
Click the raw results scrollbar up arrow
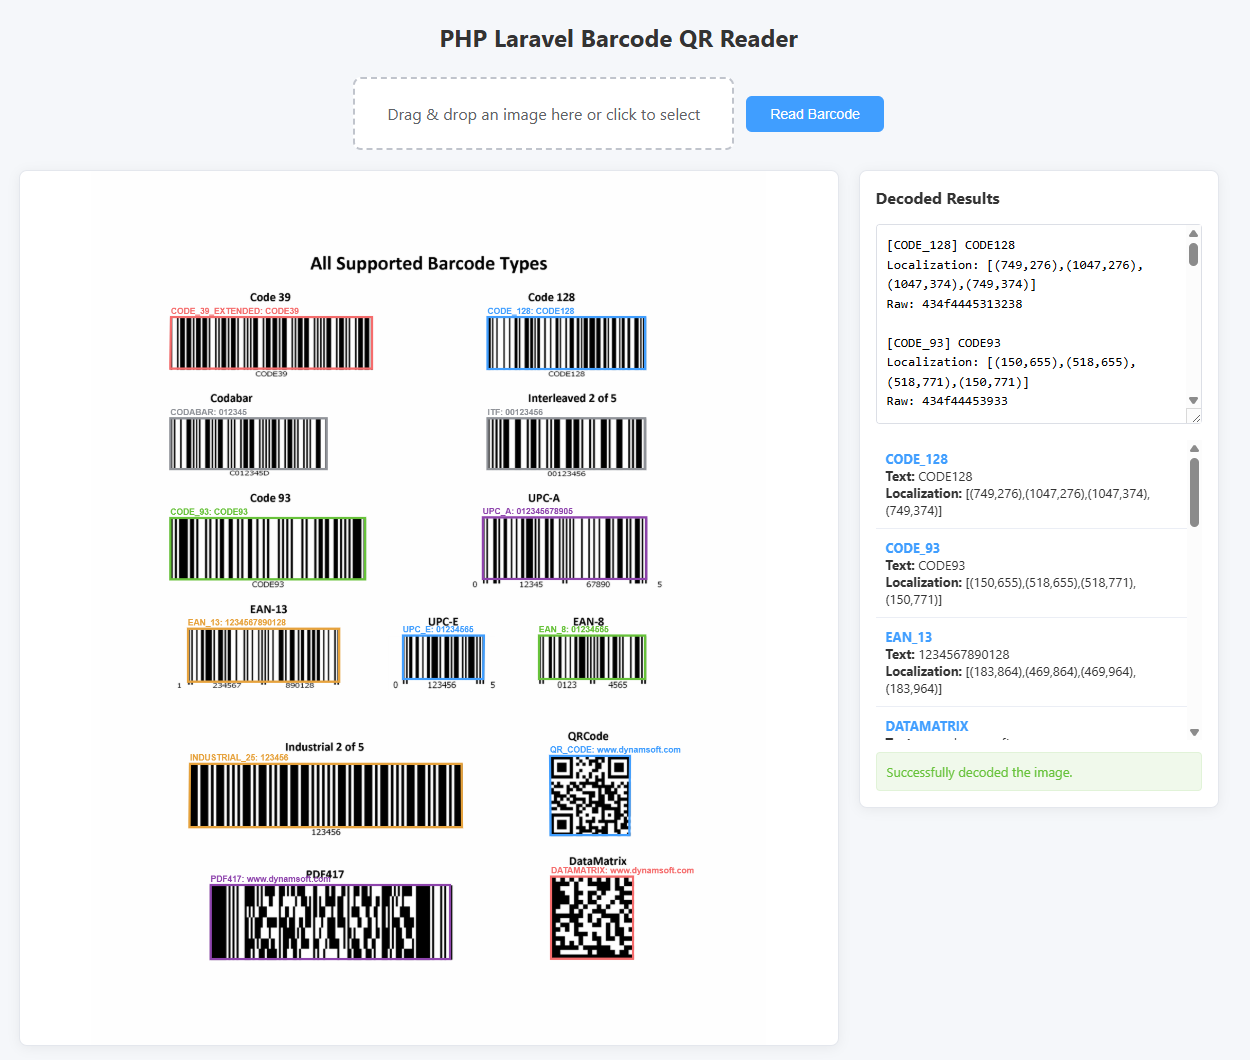pyautogui.click(x=1193, y=233)
